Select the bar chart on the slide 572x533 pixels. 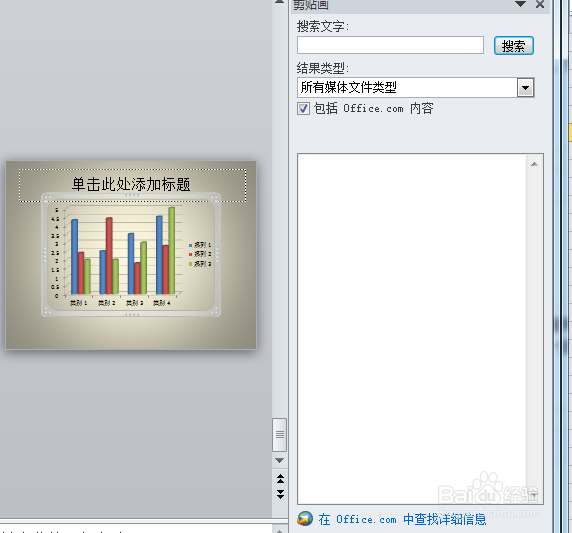click(131, 254)
